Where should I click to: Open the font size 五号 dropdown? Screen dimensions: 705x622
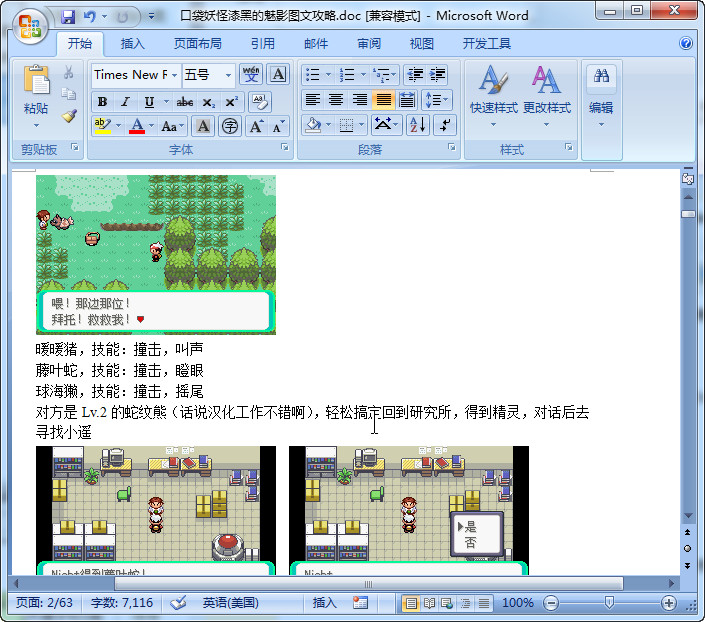click(x=228, y=75)
